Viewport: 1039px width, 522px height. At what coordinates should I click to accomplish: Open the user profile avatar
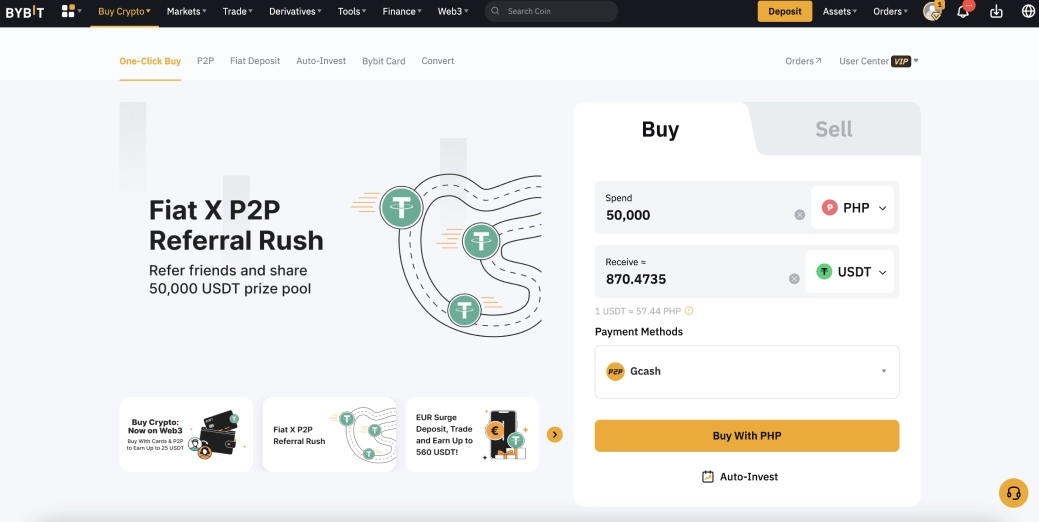(932, 11)
